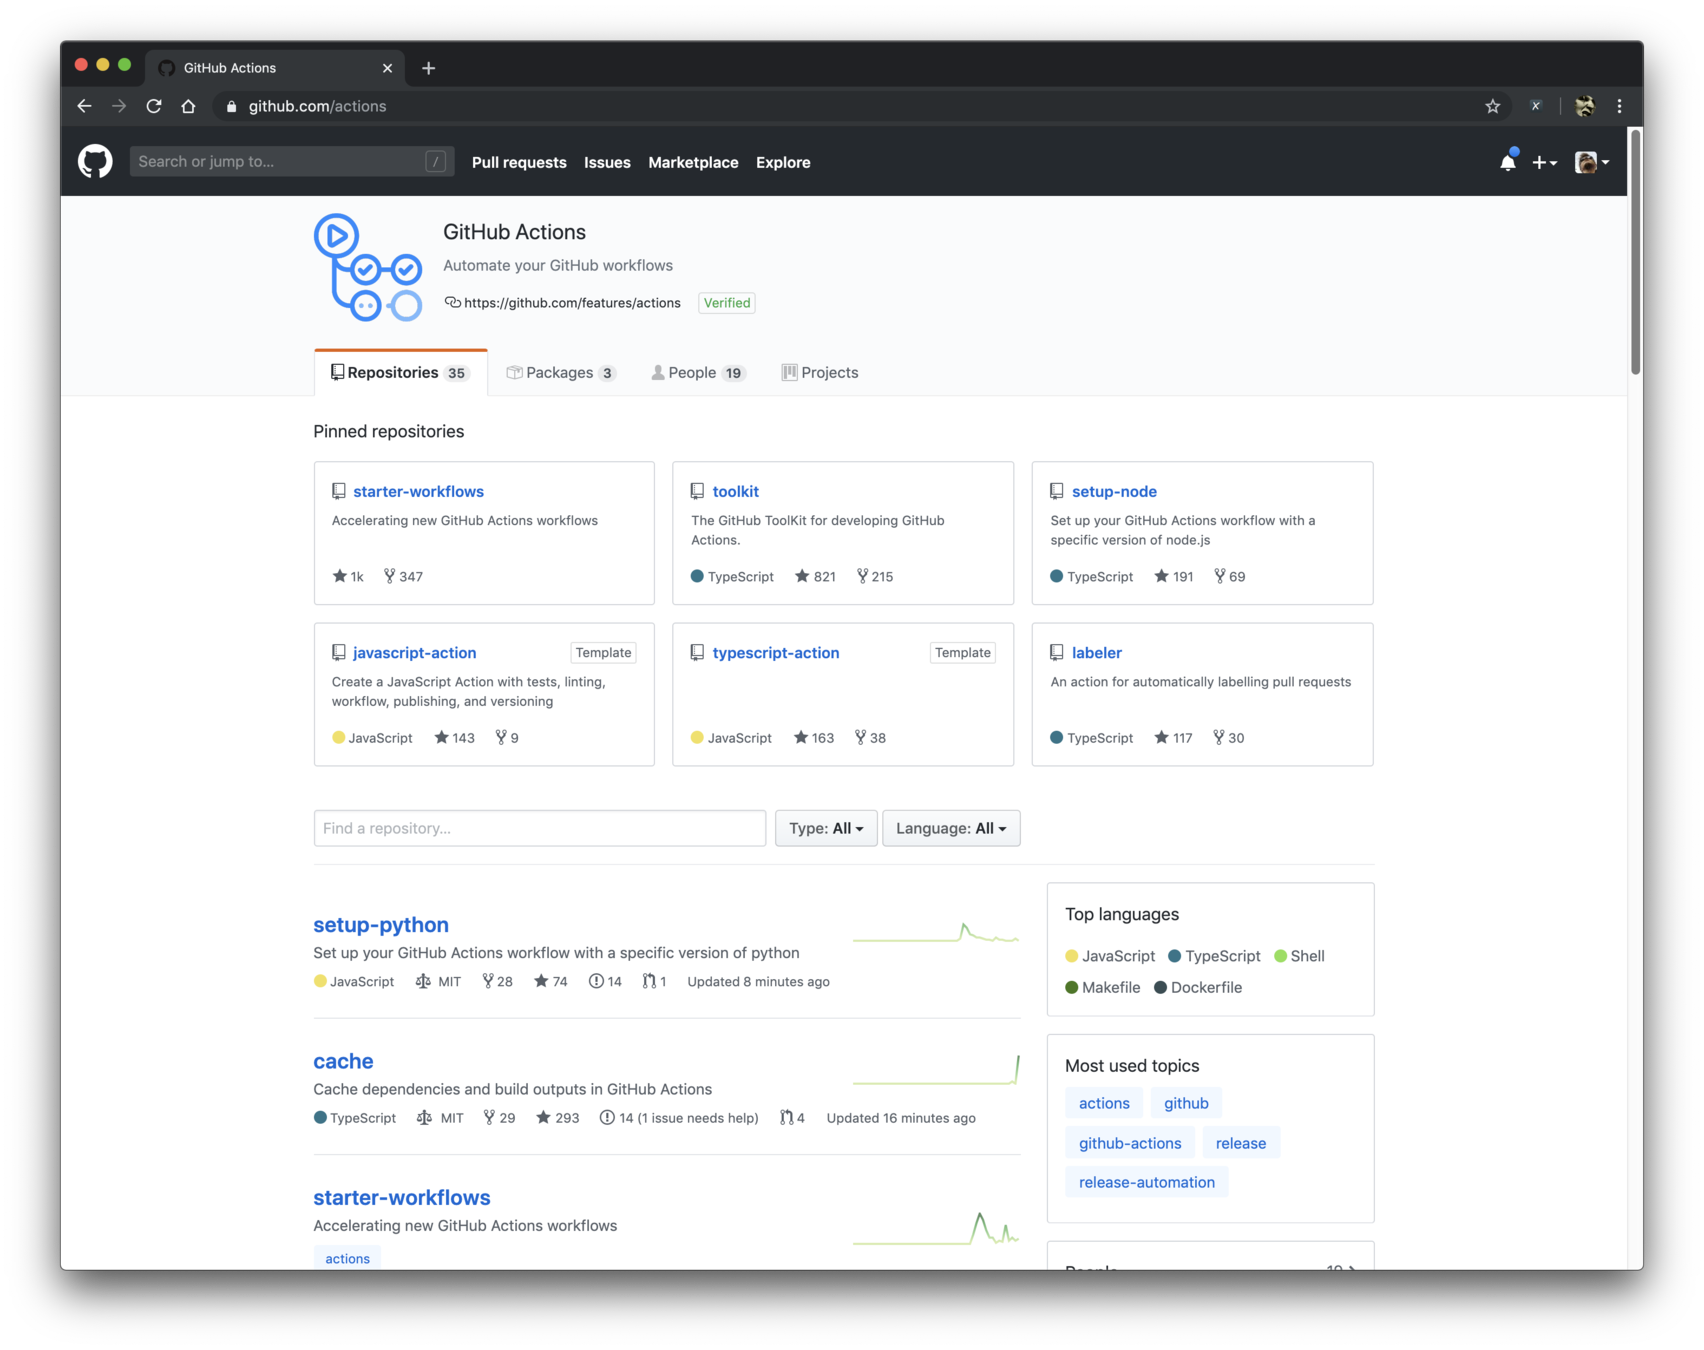Open the toolkit pinned repository
The height and width of the screenshot is (1350, 1704).
(735, 491)
